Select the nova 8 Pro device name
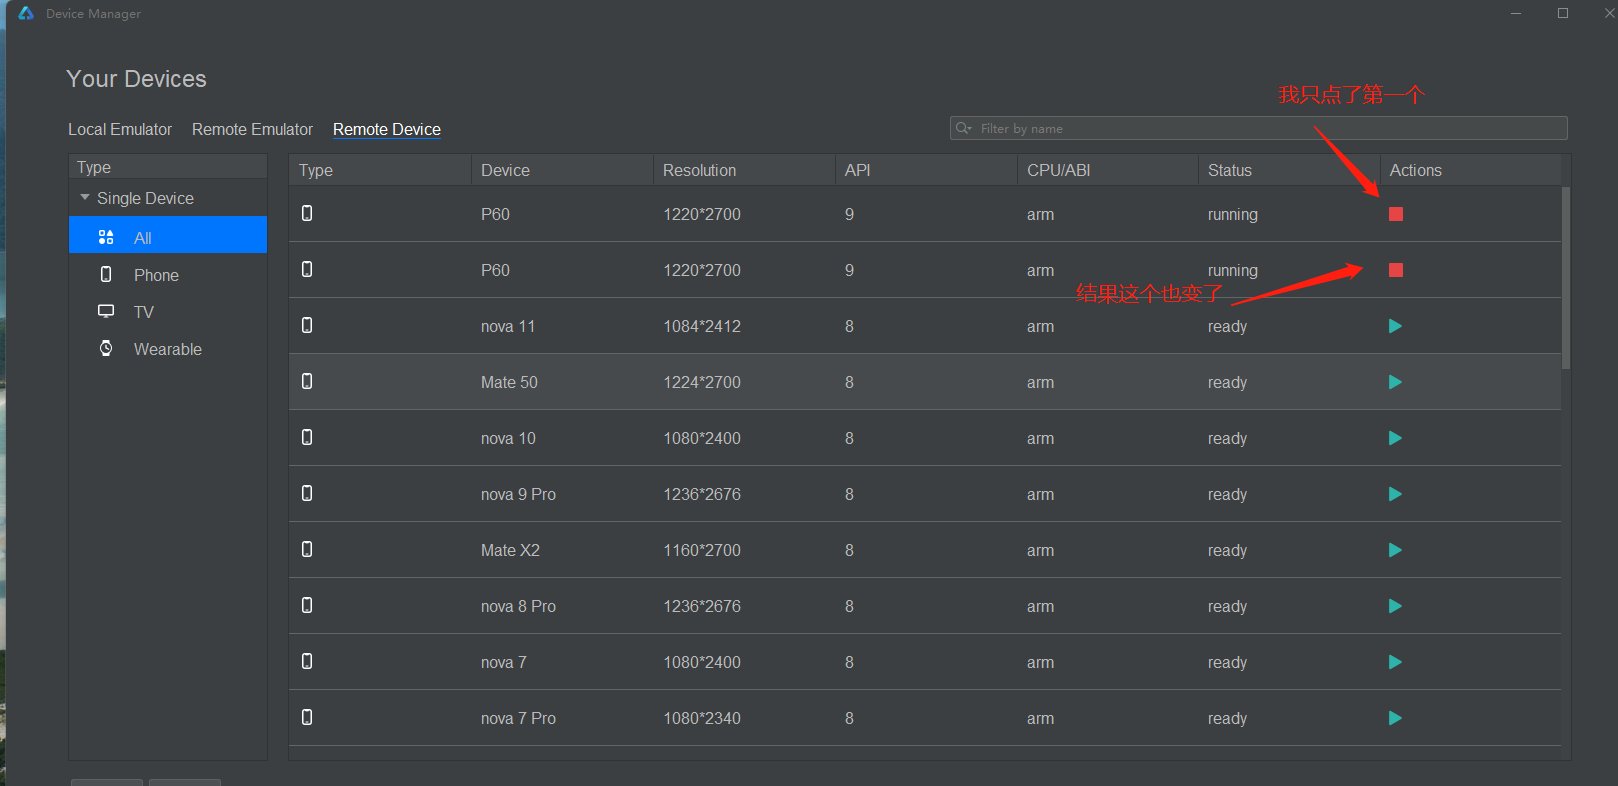Viewport: 1618px width, 786px height. point(518,606)
